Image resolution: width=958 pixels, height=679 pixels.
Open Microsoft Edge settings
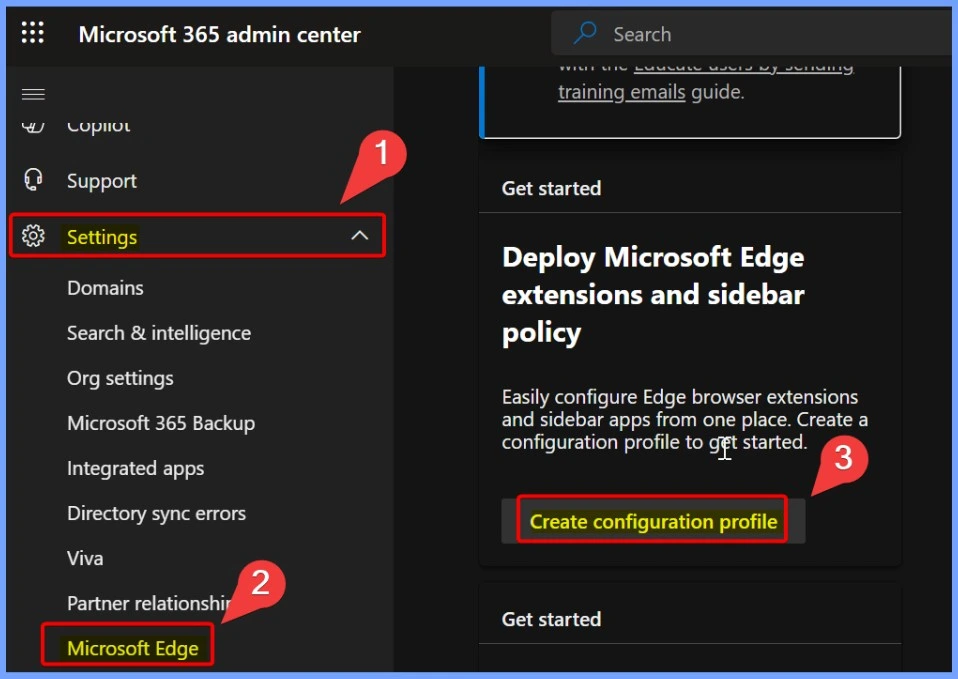pos(133,648)
